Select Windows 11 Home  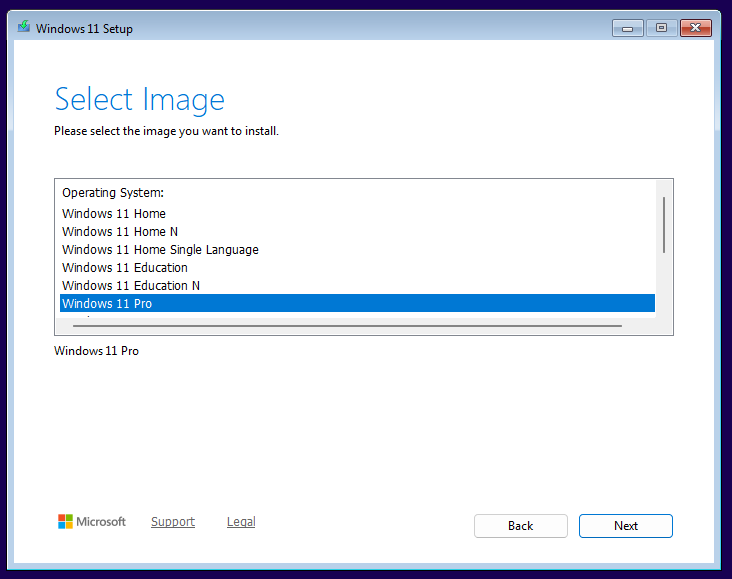(x=357, y=213)
